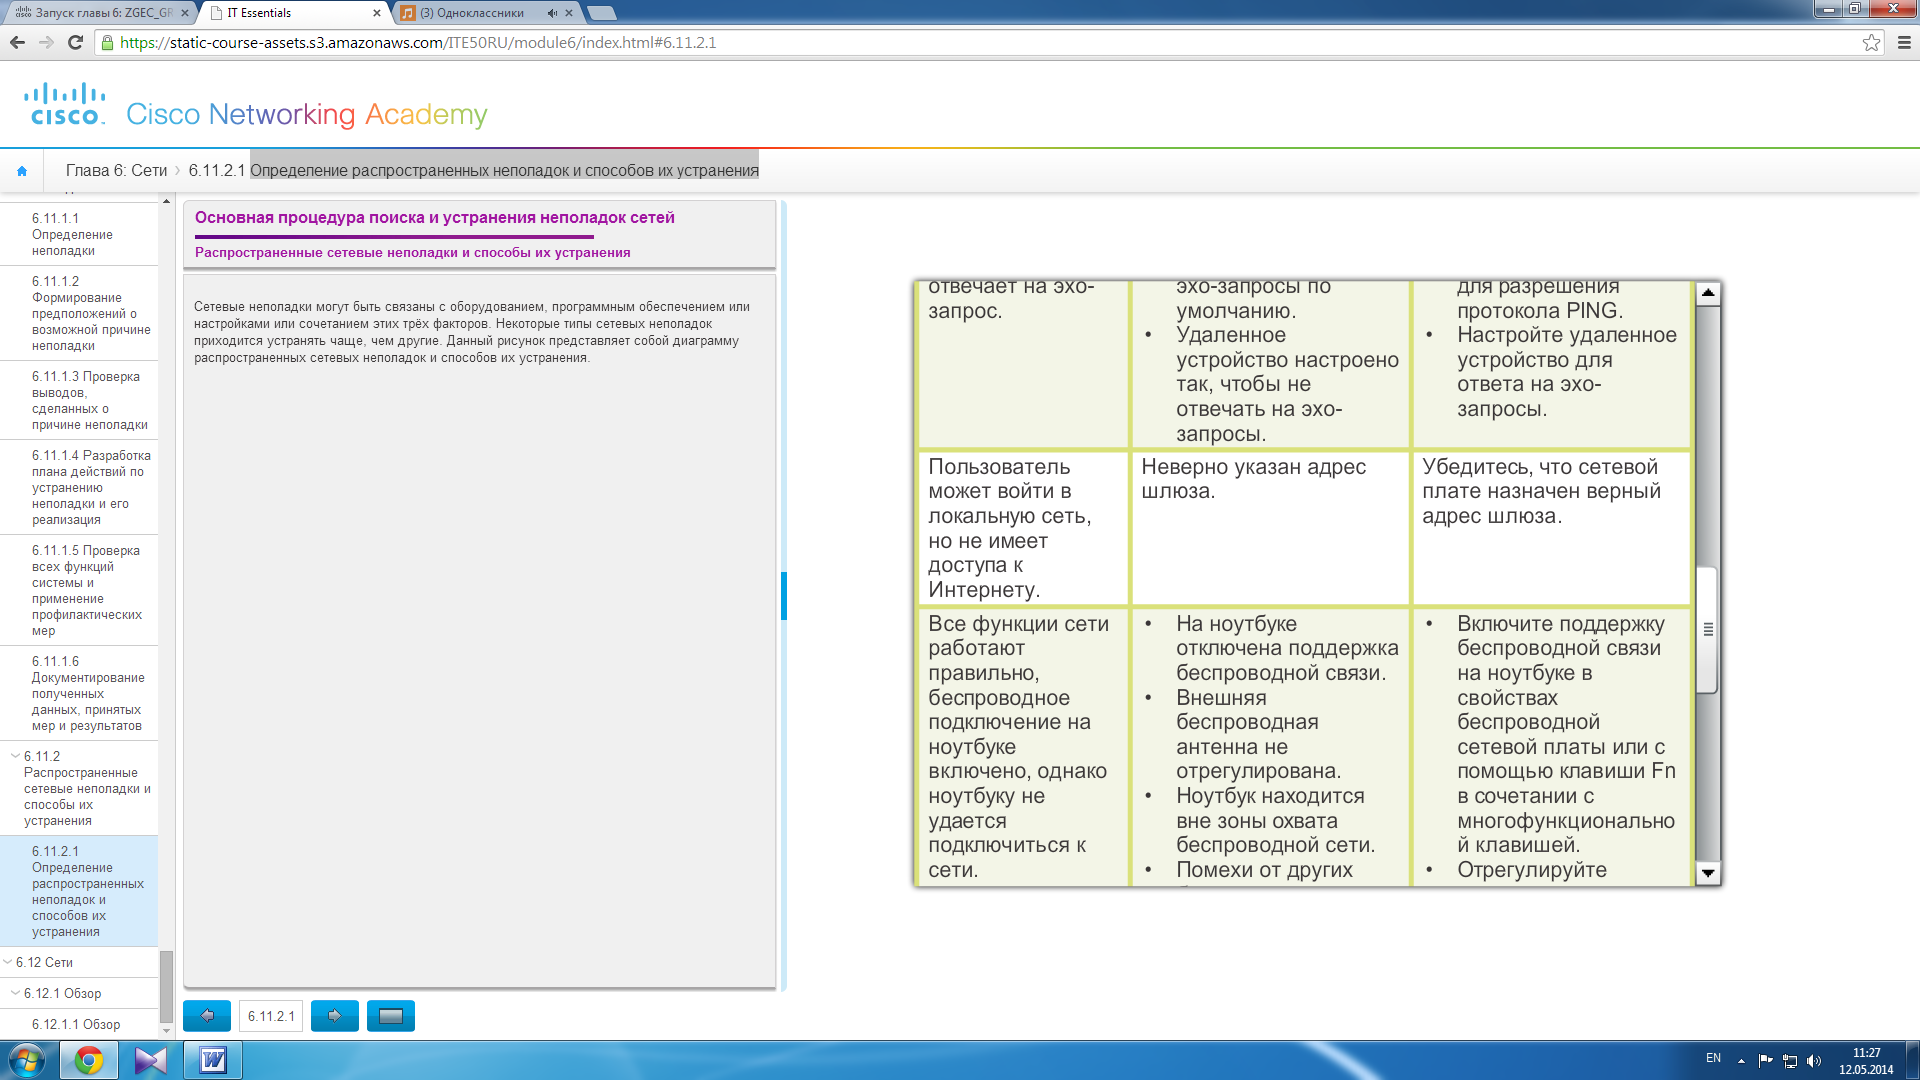Switch to the Одноклассники tab
1920x1080 pixels.
pos(485,13)
